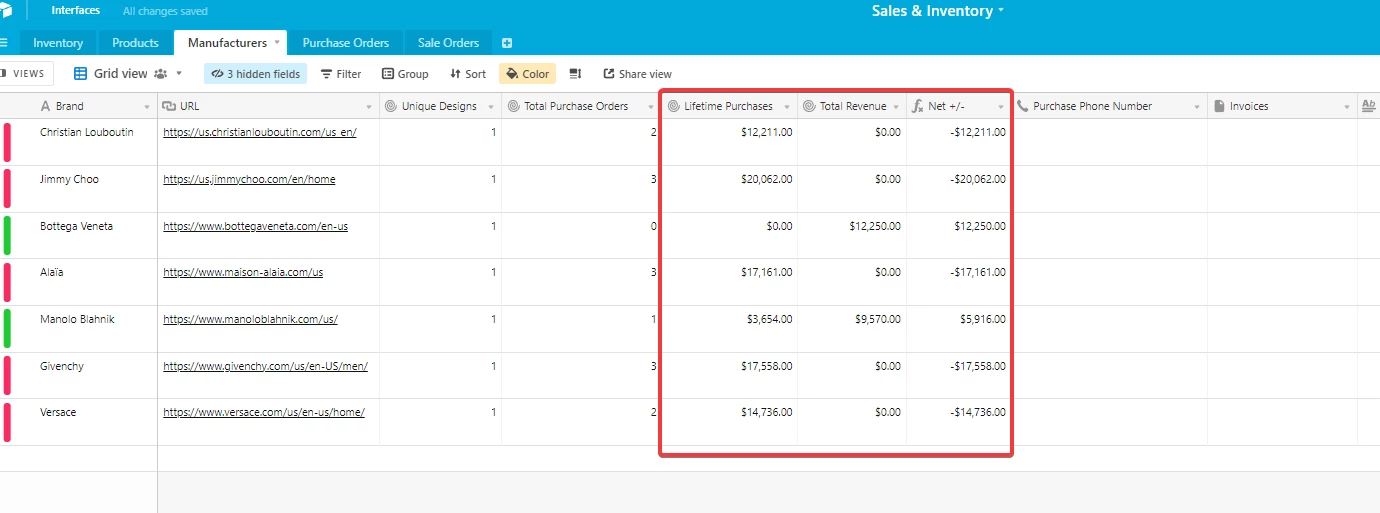Open the Sort button
Viewport: 1380px width, 513px height.
[468, 74]
